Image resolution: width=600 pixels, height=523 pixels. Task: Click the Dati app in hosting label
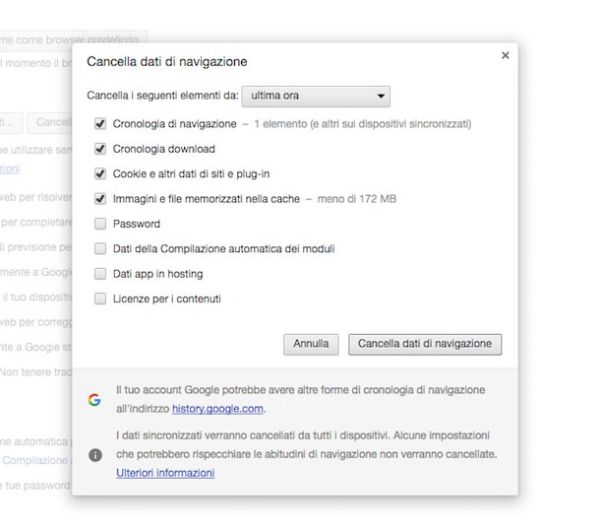tap(158, 273)
